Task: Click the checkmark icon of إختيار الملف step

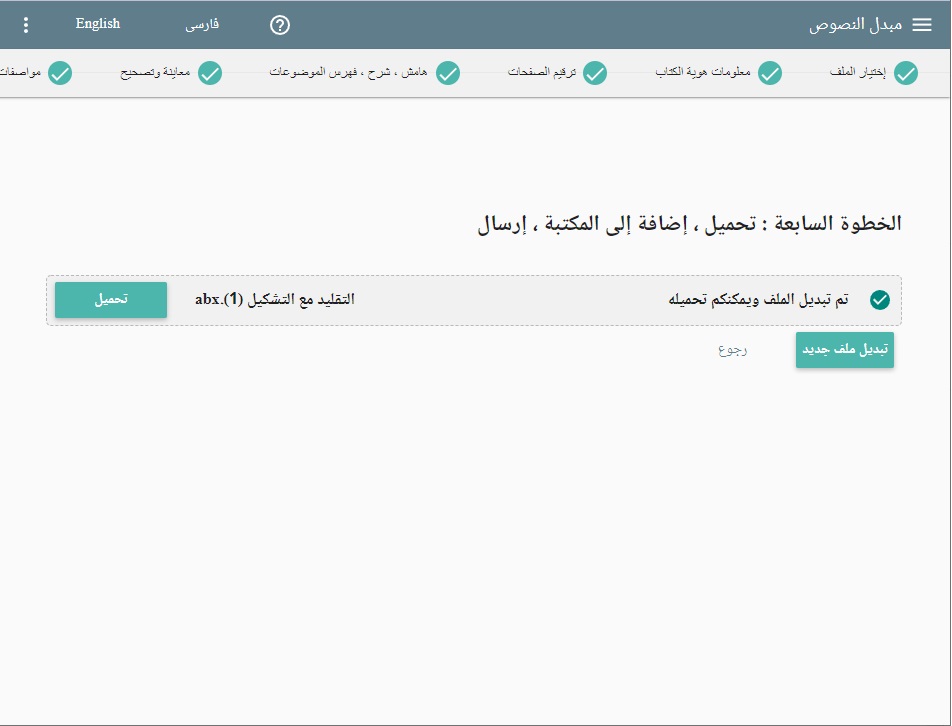Action: (x=906, y=73)
